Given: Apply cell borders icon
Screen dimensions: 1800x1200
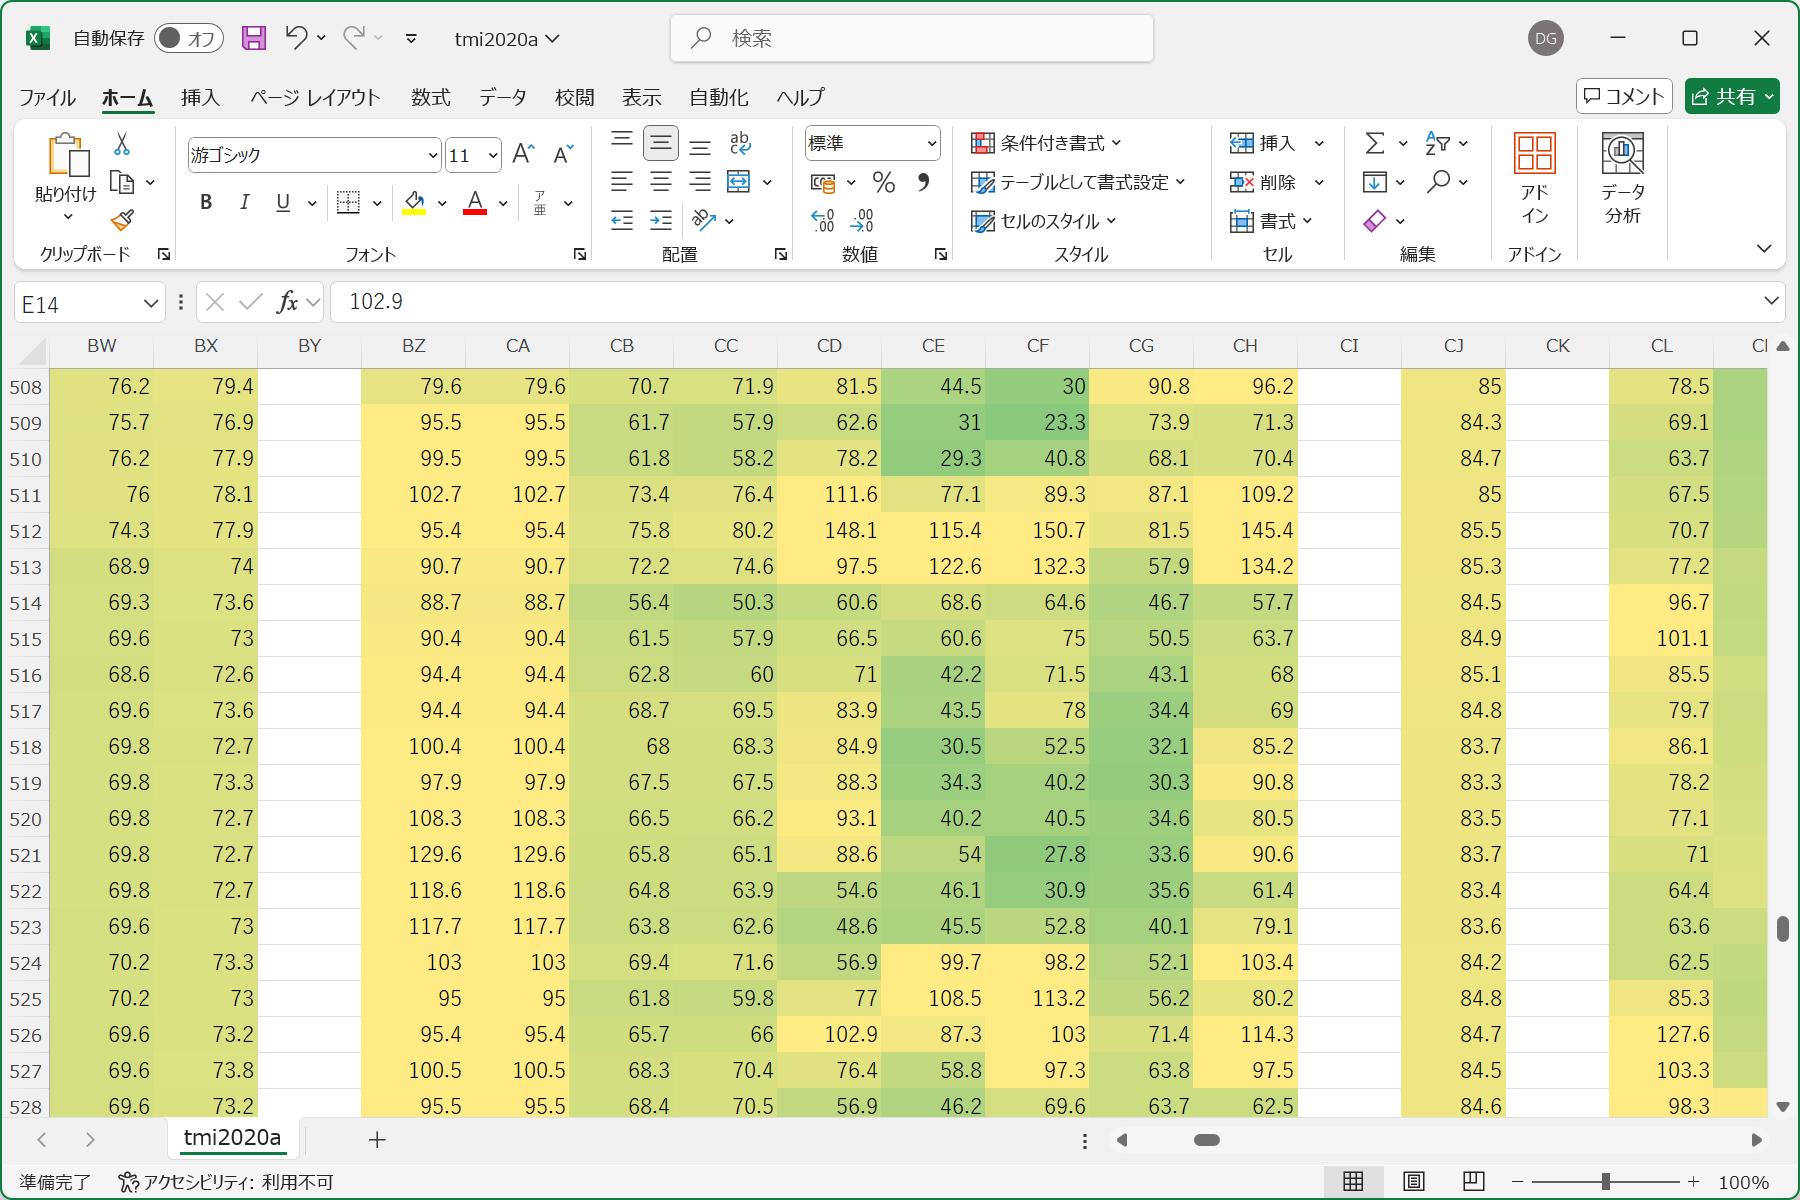Looking at the screenshot, I should 348,202.
